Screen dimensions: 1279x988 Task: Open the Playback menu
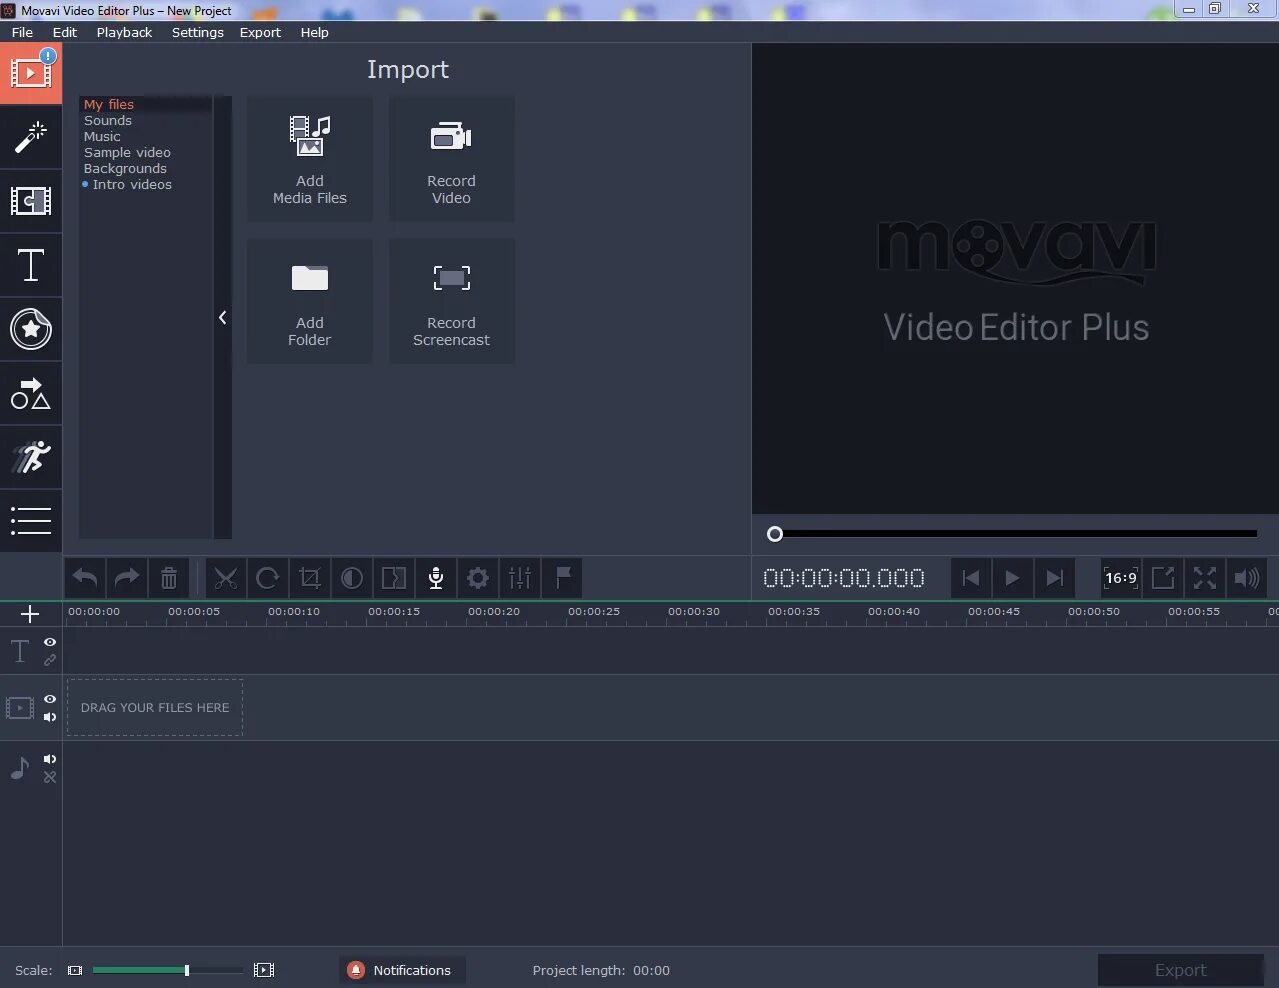125,32
